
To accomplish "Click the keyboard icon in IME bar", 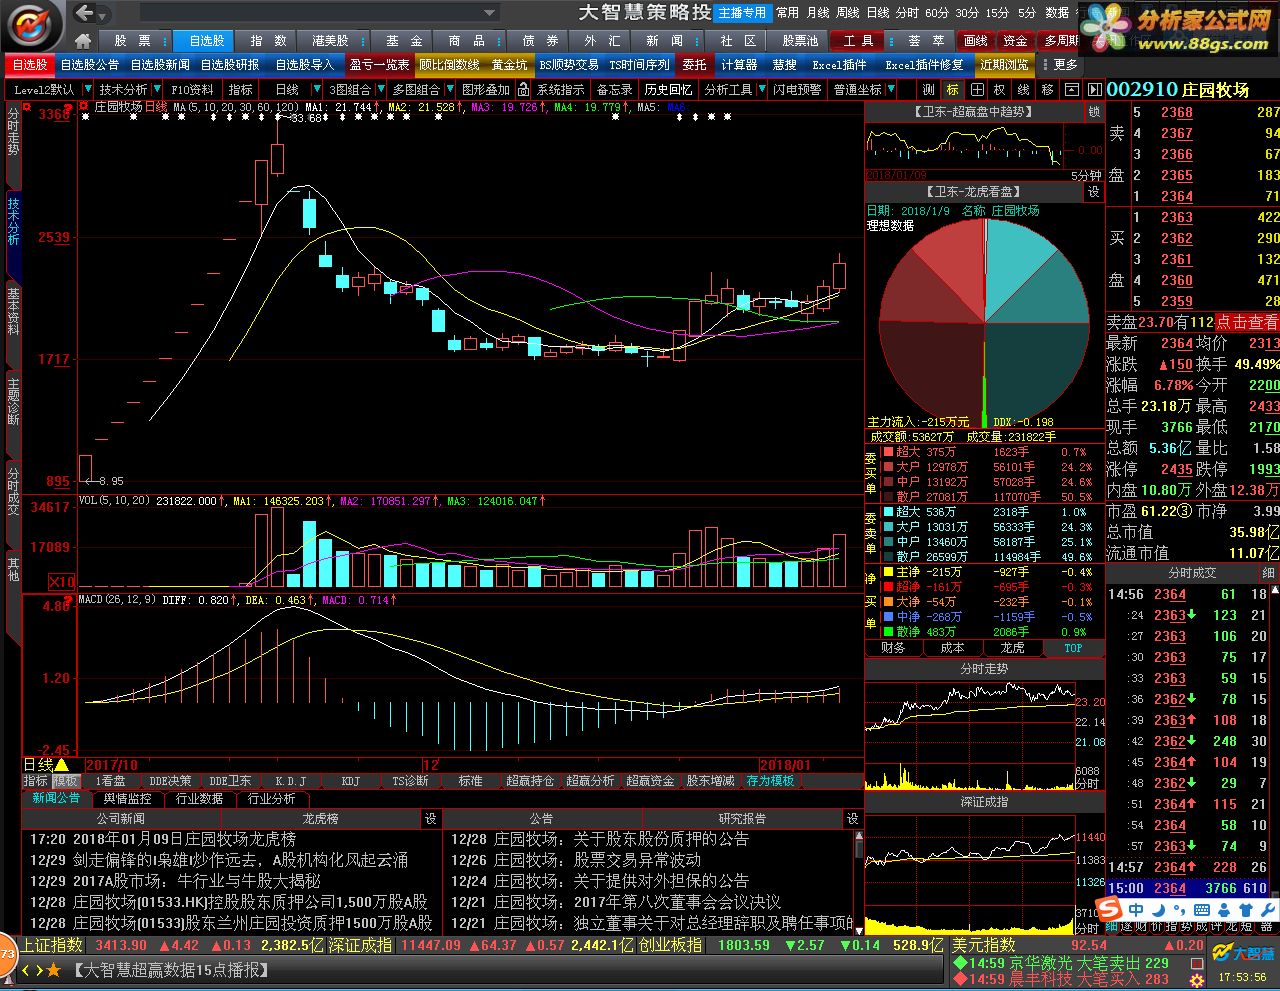I will [1201, 910].
